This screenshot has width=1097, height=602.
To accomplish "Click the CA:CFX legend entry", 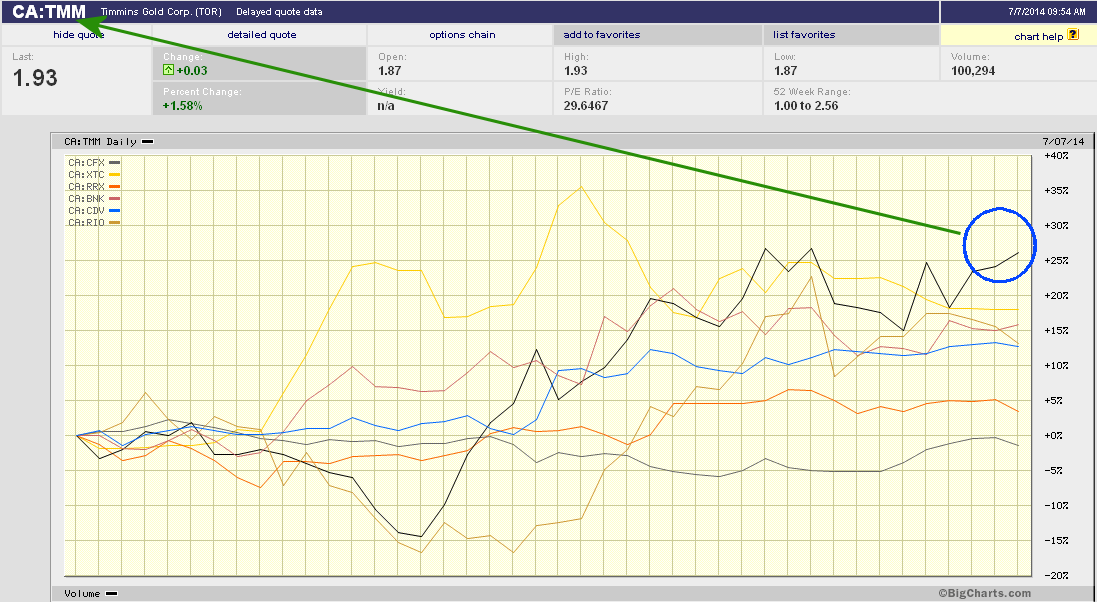I will click(94, 162).
